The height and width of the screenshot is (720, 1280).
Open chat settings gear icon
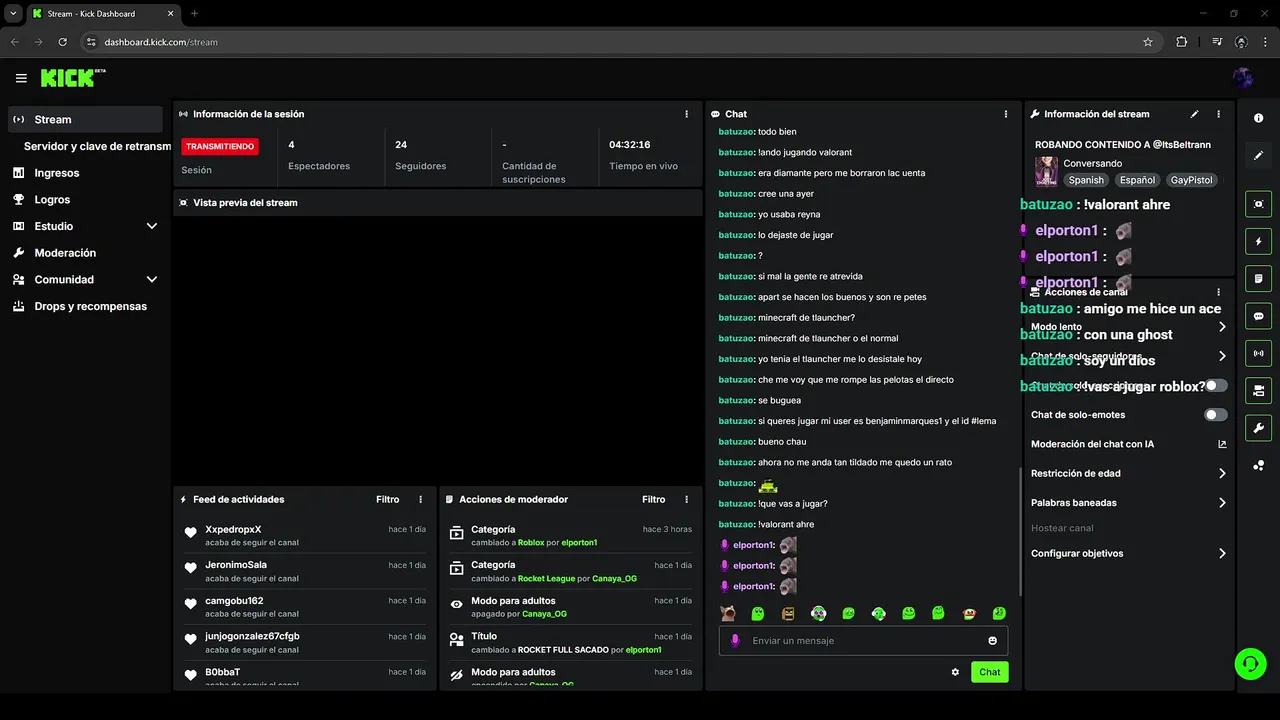pyautogui.click(x=955, y=672)
